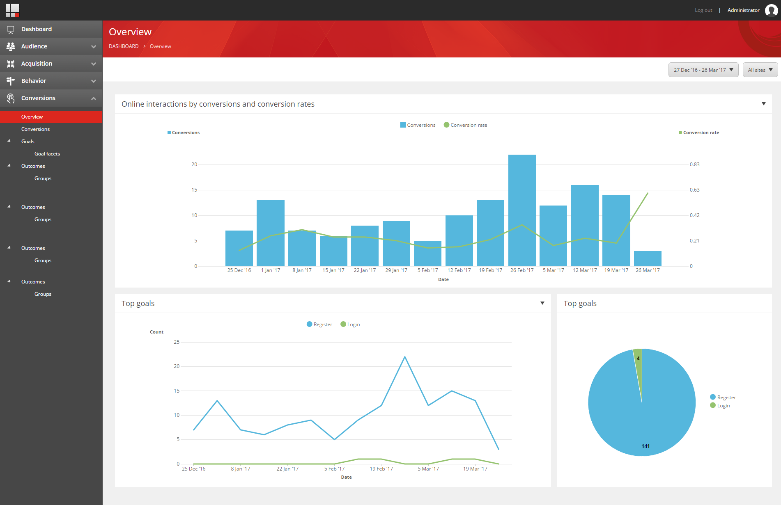Go to the Dashboard menu item
This screenshot has width=781, height=505.
point(36,29)
